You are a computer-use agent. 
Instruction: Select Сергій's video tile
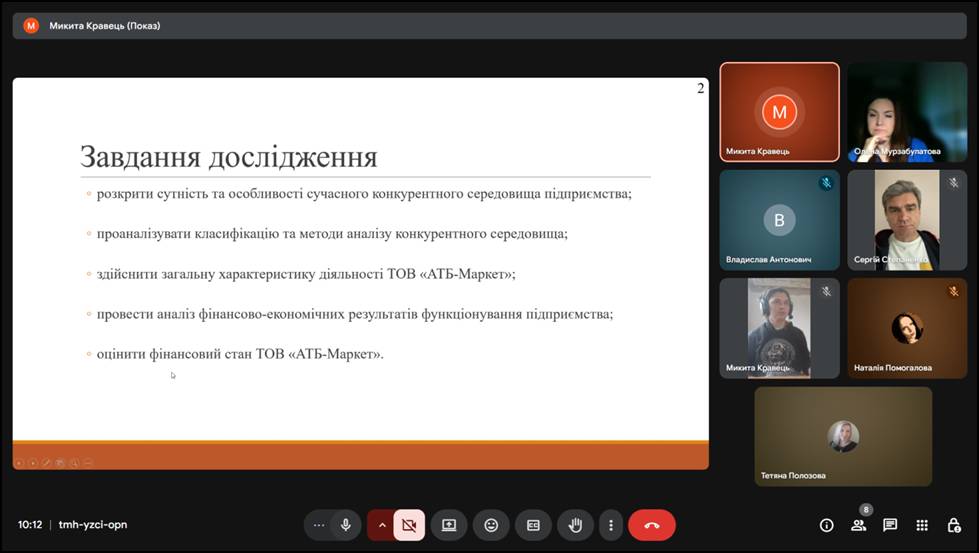pyautogui.click(x=907, y=219)
